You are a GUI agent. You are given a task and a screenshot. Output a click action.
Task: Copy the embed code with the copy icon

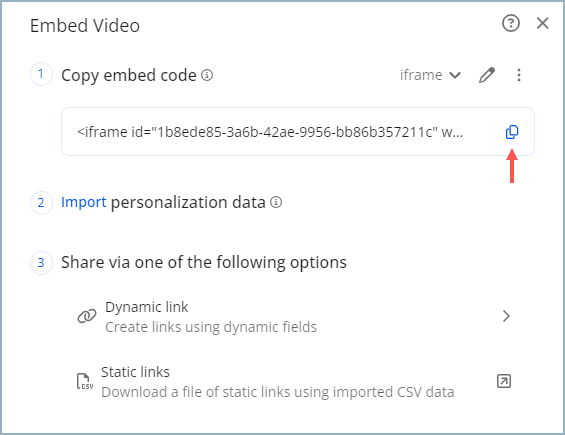[512, 132]
